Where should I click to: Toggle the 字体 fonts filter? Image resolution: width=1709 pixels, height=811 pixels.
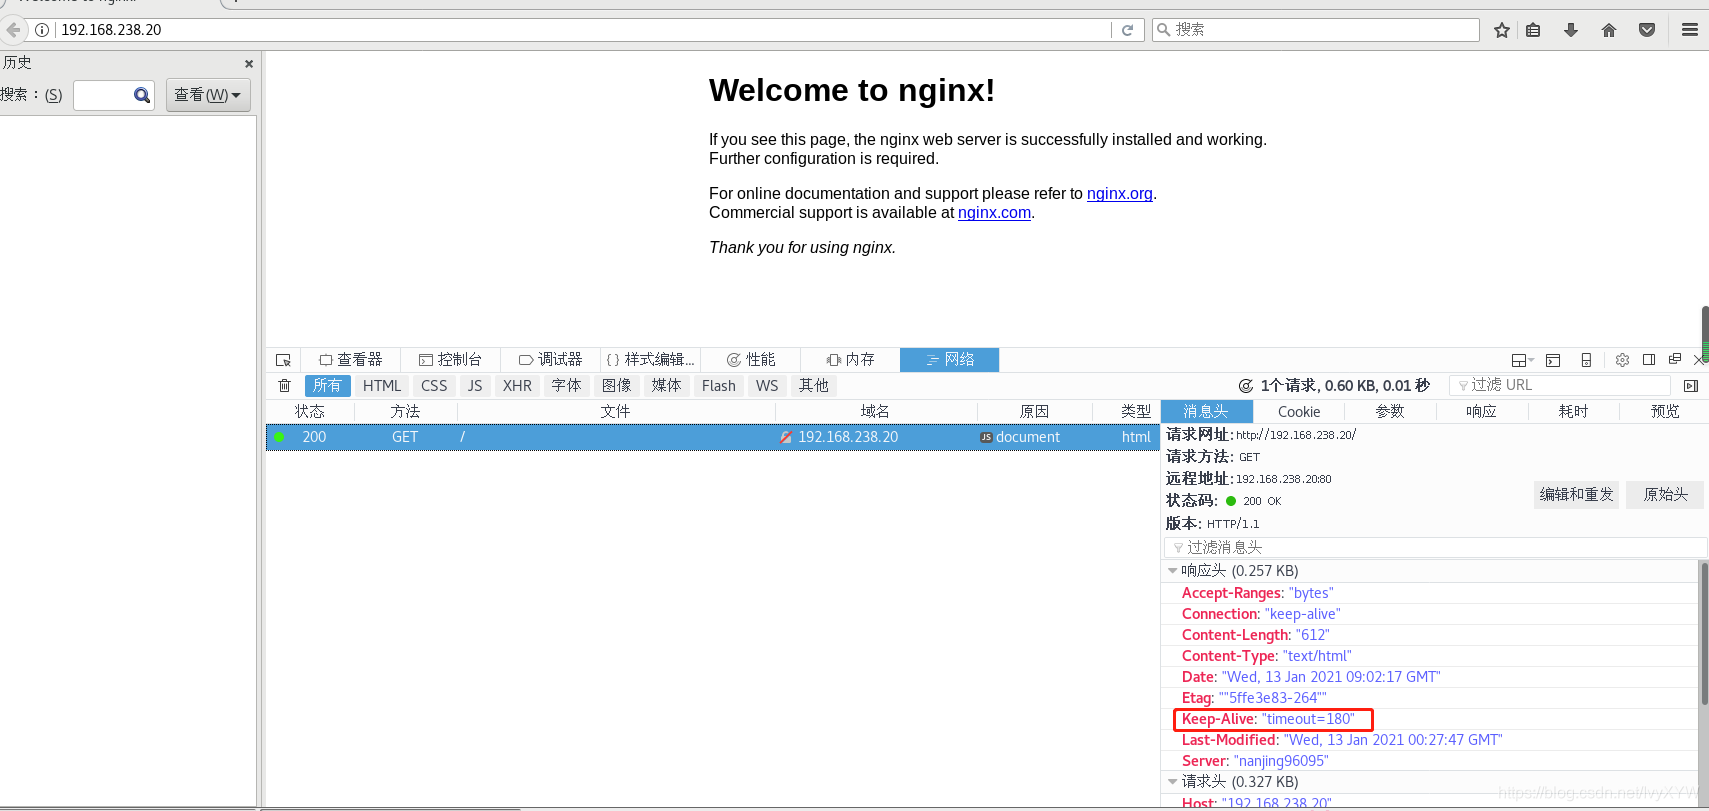pyautogui.click(x=566, y=386)
